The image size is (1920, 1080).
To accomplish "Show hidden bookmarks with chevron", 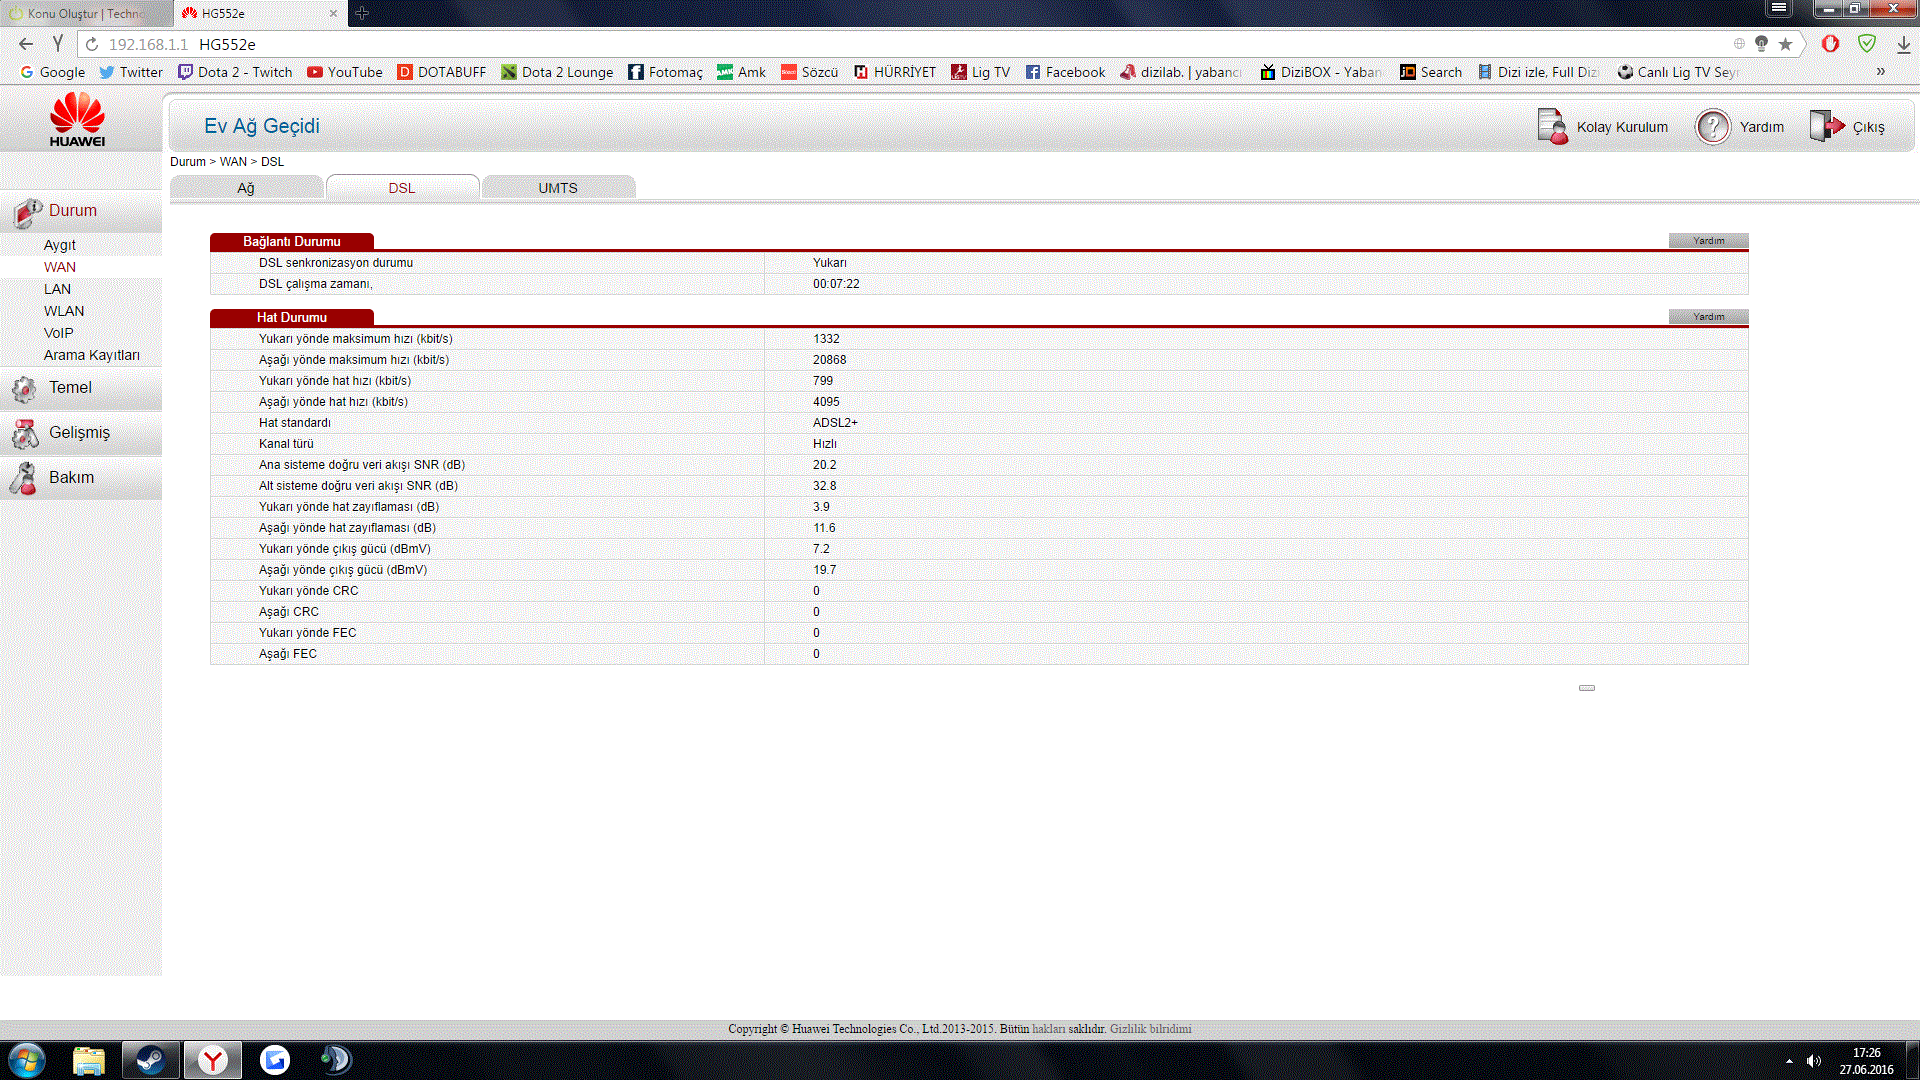I will 1881,72.
